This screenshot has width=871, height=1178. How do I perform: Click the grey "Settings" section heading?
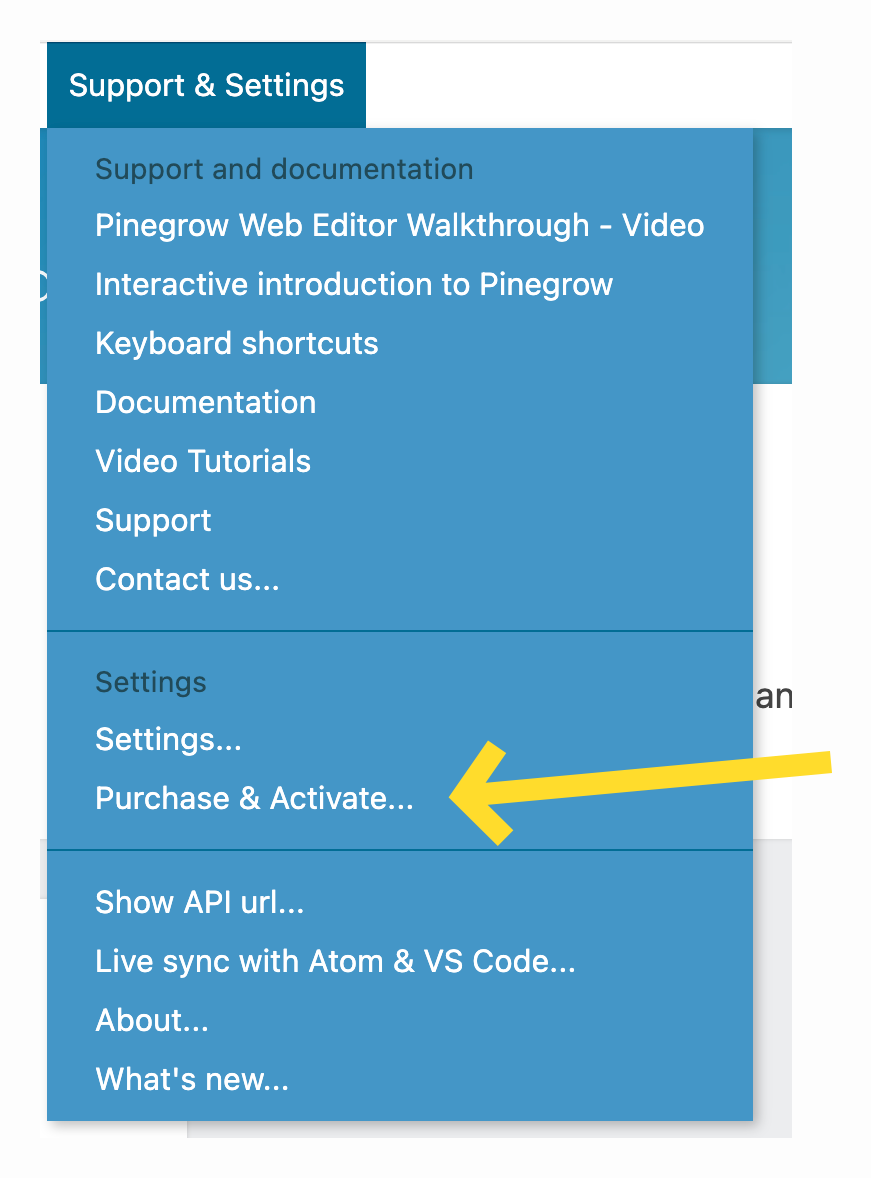tap(150, 682)
